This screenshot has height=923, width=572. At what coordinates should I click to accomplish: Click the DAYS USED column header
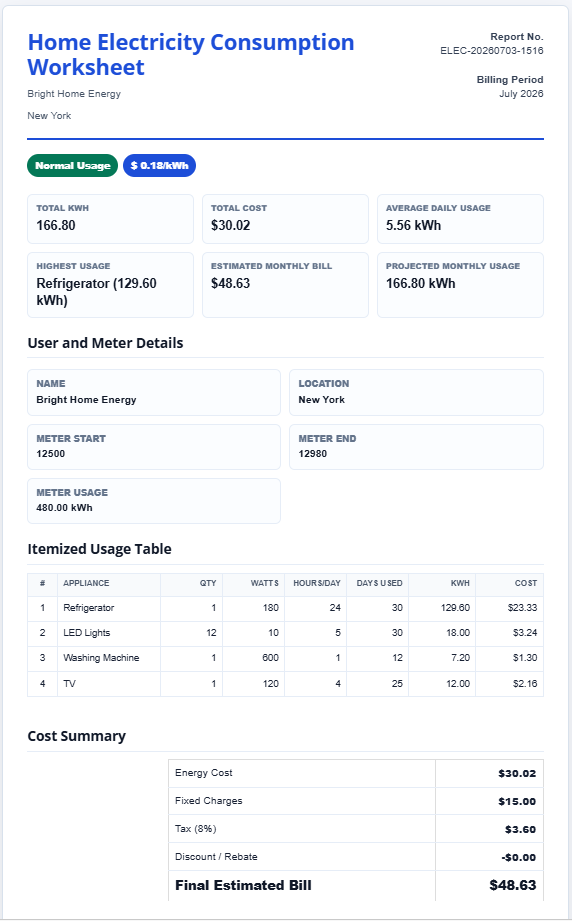[380, 583]
